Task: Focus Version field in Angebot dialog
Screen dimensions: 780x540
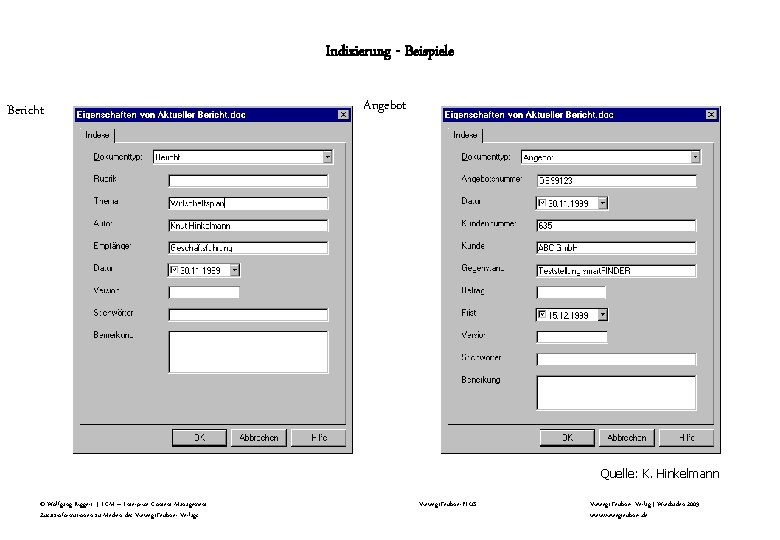Action: (572, 337)
